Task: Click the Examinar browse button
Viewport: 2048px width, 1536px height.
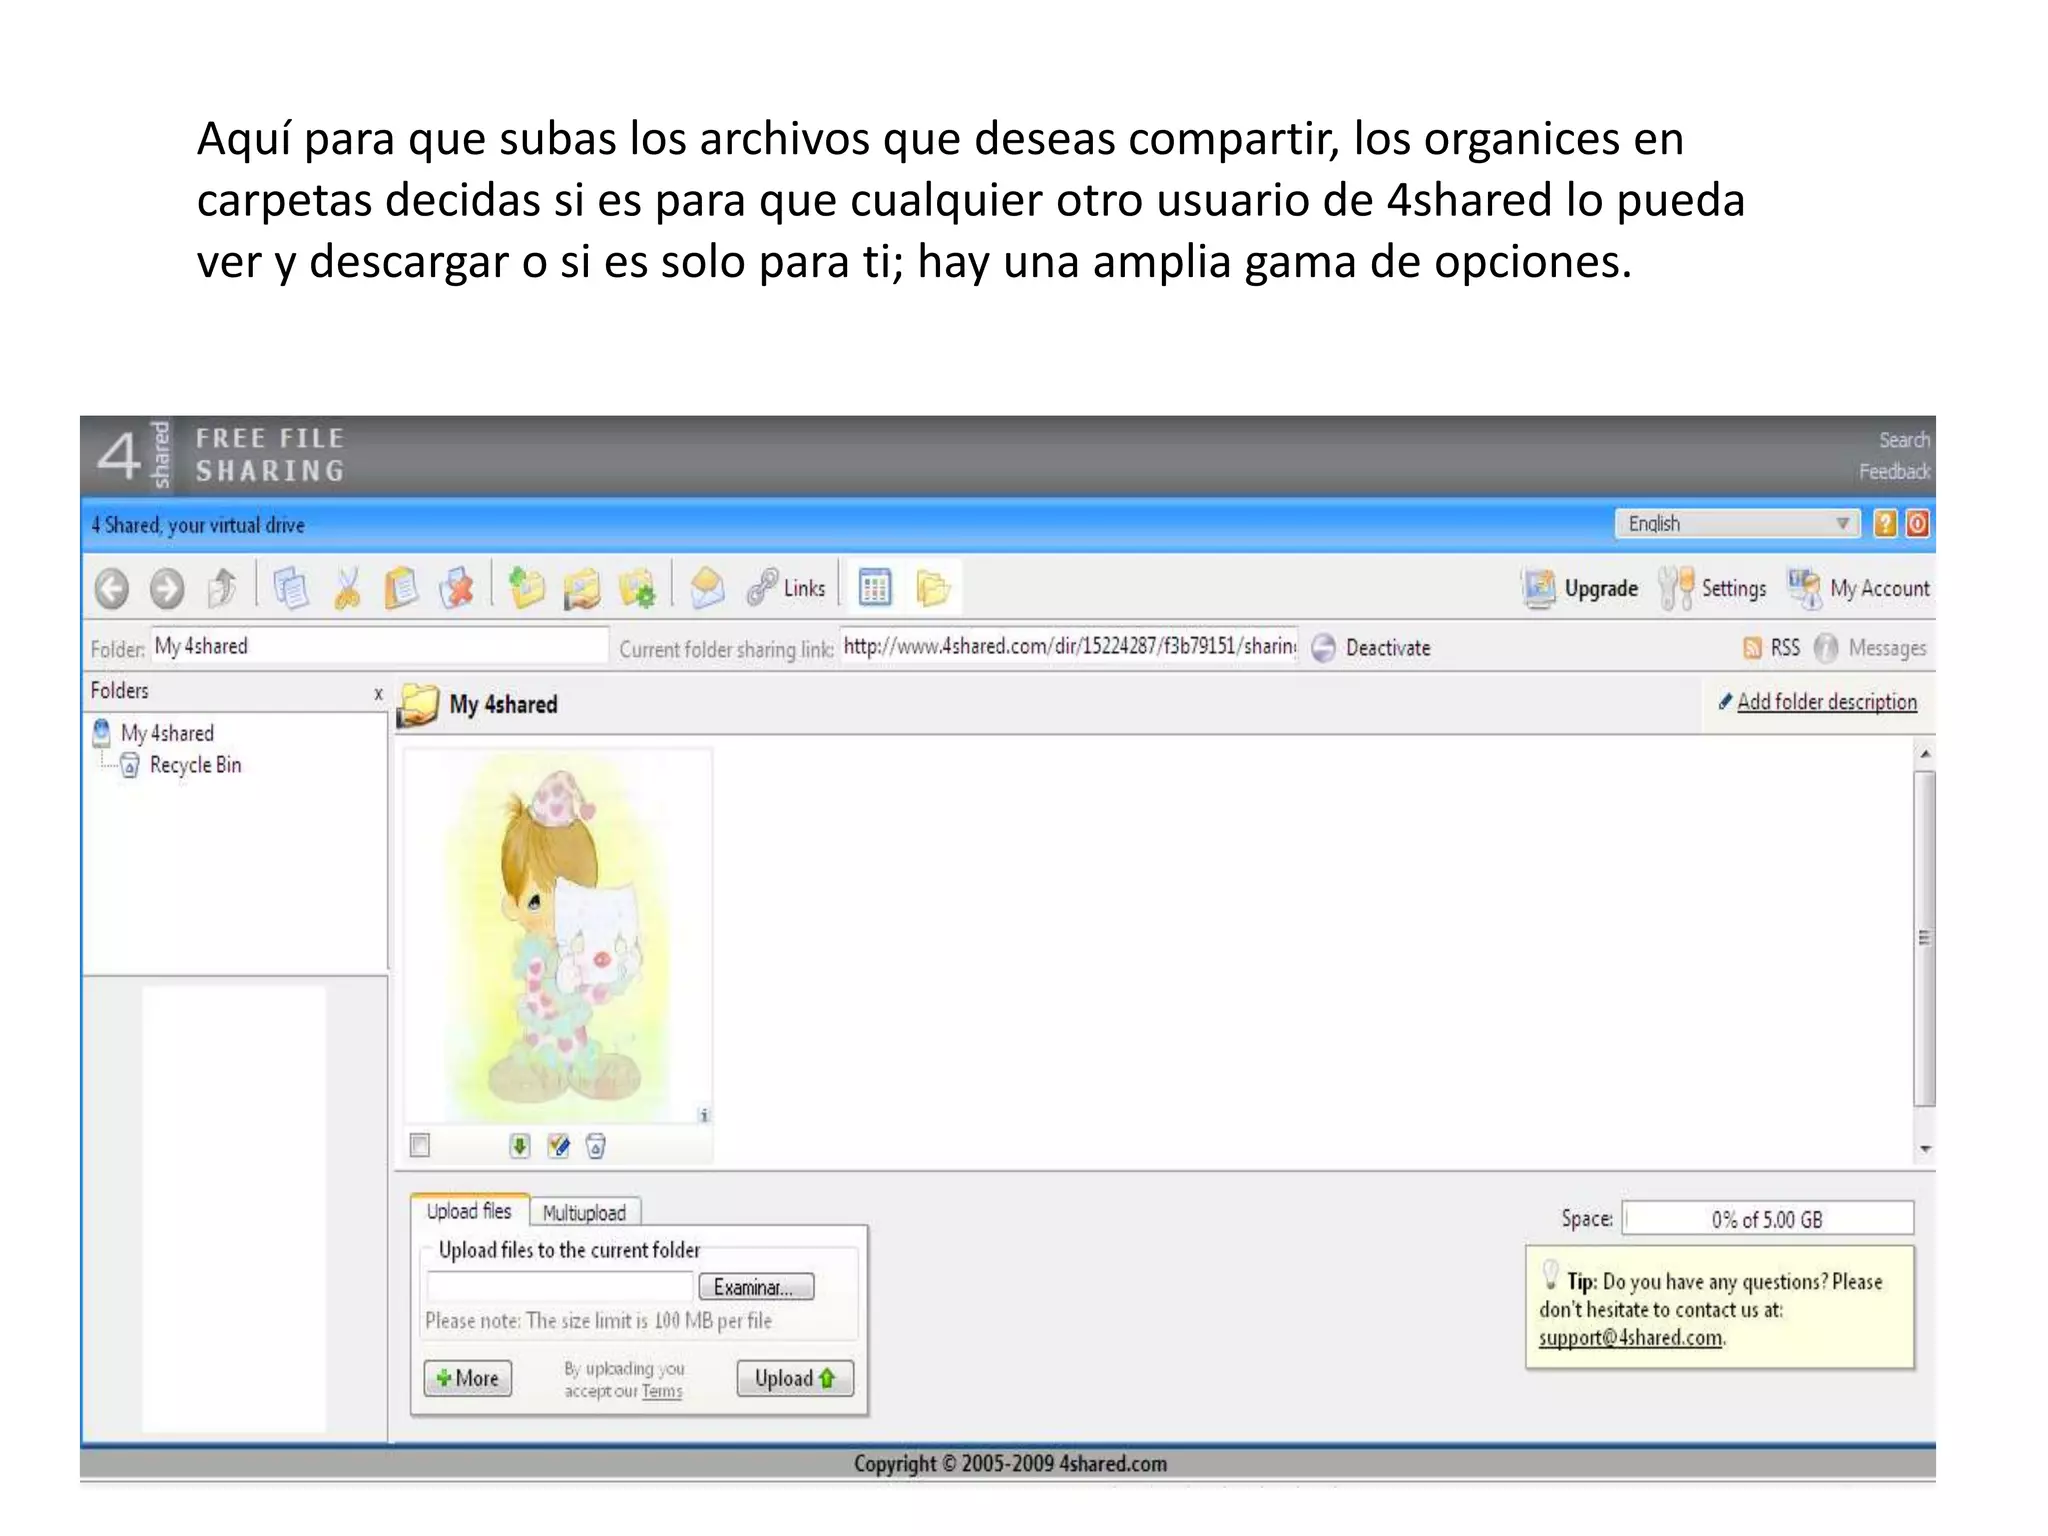Action: coord(756,1287)
